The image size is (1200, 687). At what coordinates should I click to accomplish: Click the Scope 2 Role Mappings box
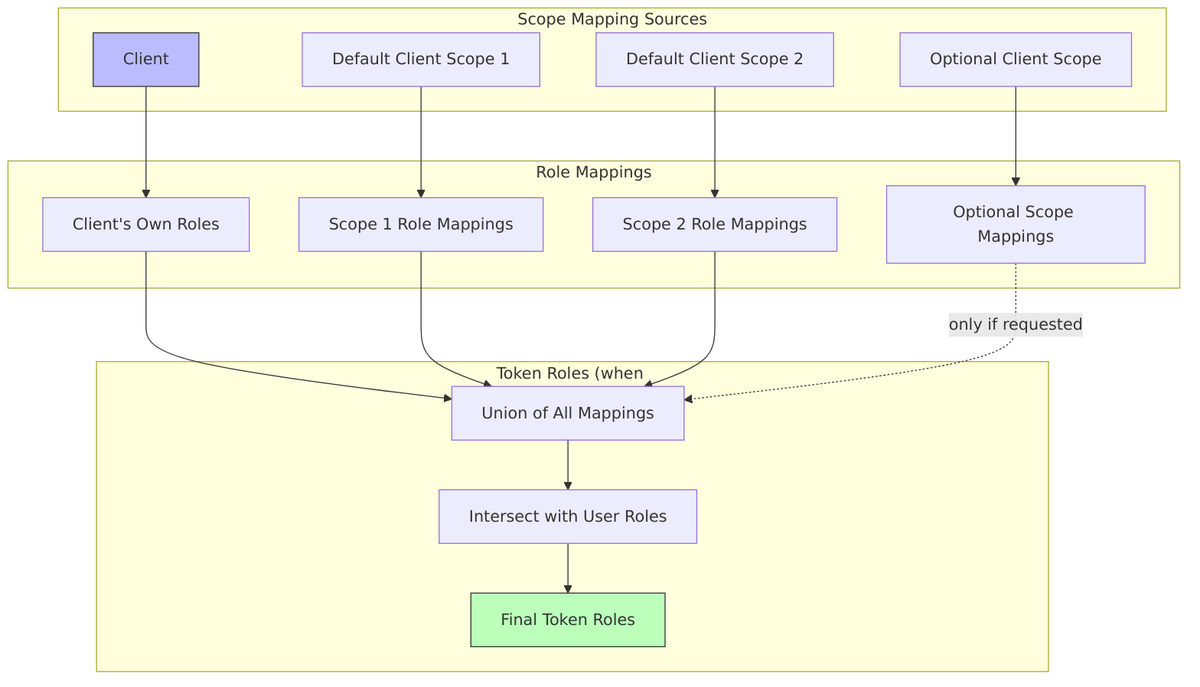(714, 224)
